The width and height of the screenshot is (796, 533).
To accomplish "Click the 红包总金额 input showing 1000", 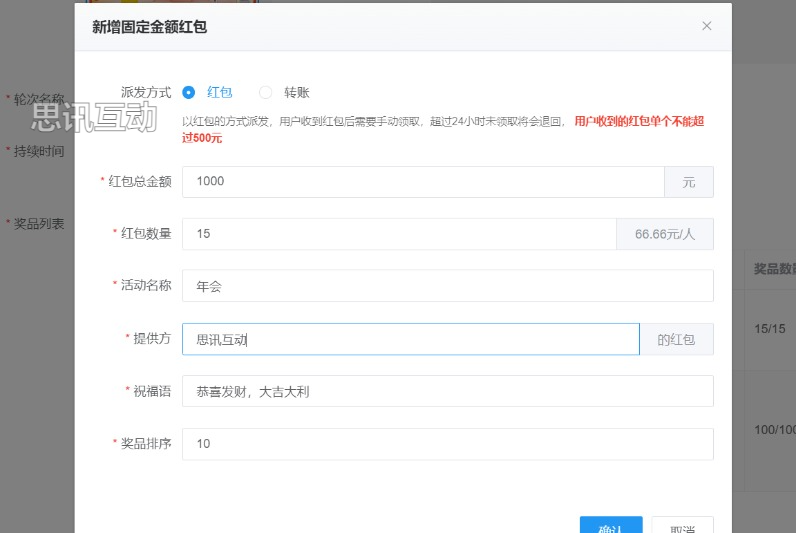I will (x=422, y=181).
